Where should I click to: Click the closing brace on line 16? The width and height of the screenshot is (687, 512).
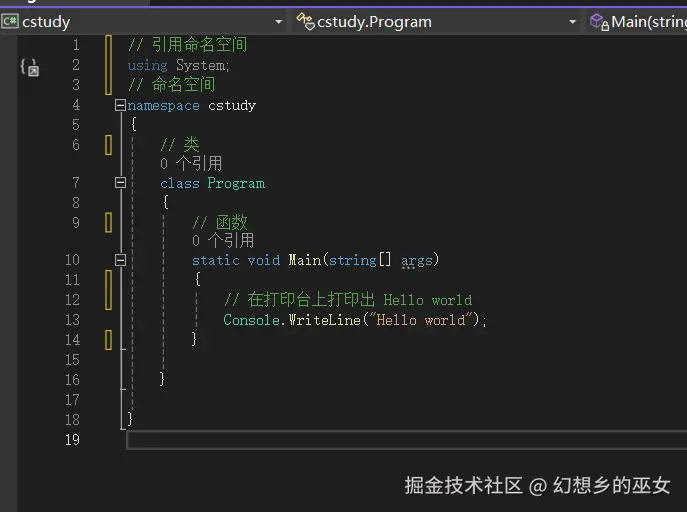click(x=162, y=379)
